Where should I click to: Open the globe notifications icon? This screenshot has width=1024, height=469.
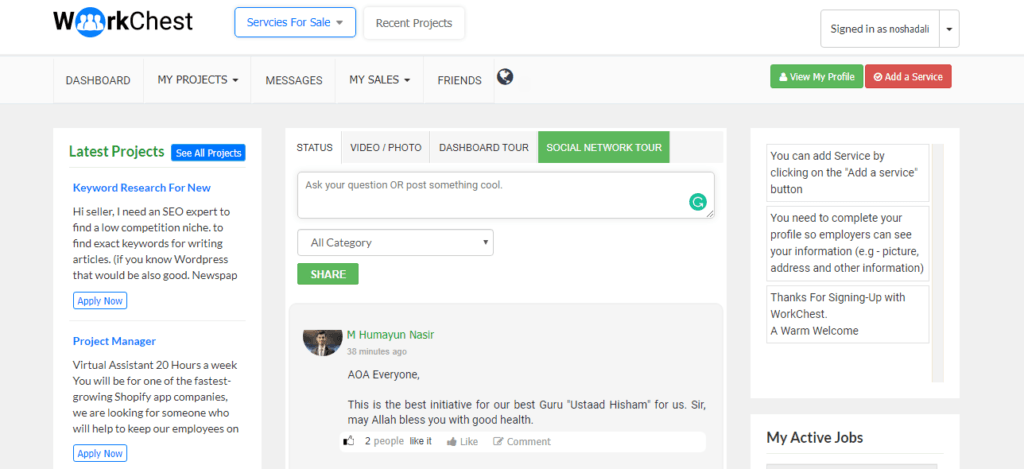coord(505,77)
